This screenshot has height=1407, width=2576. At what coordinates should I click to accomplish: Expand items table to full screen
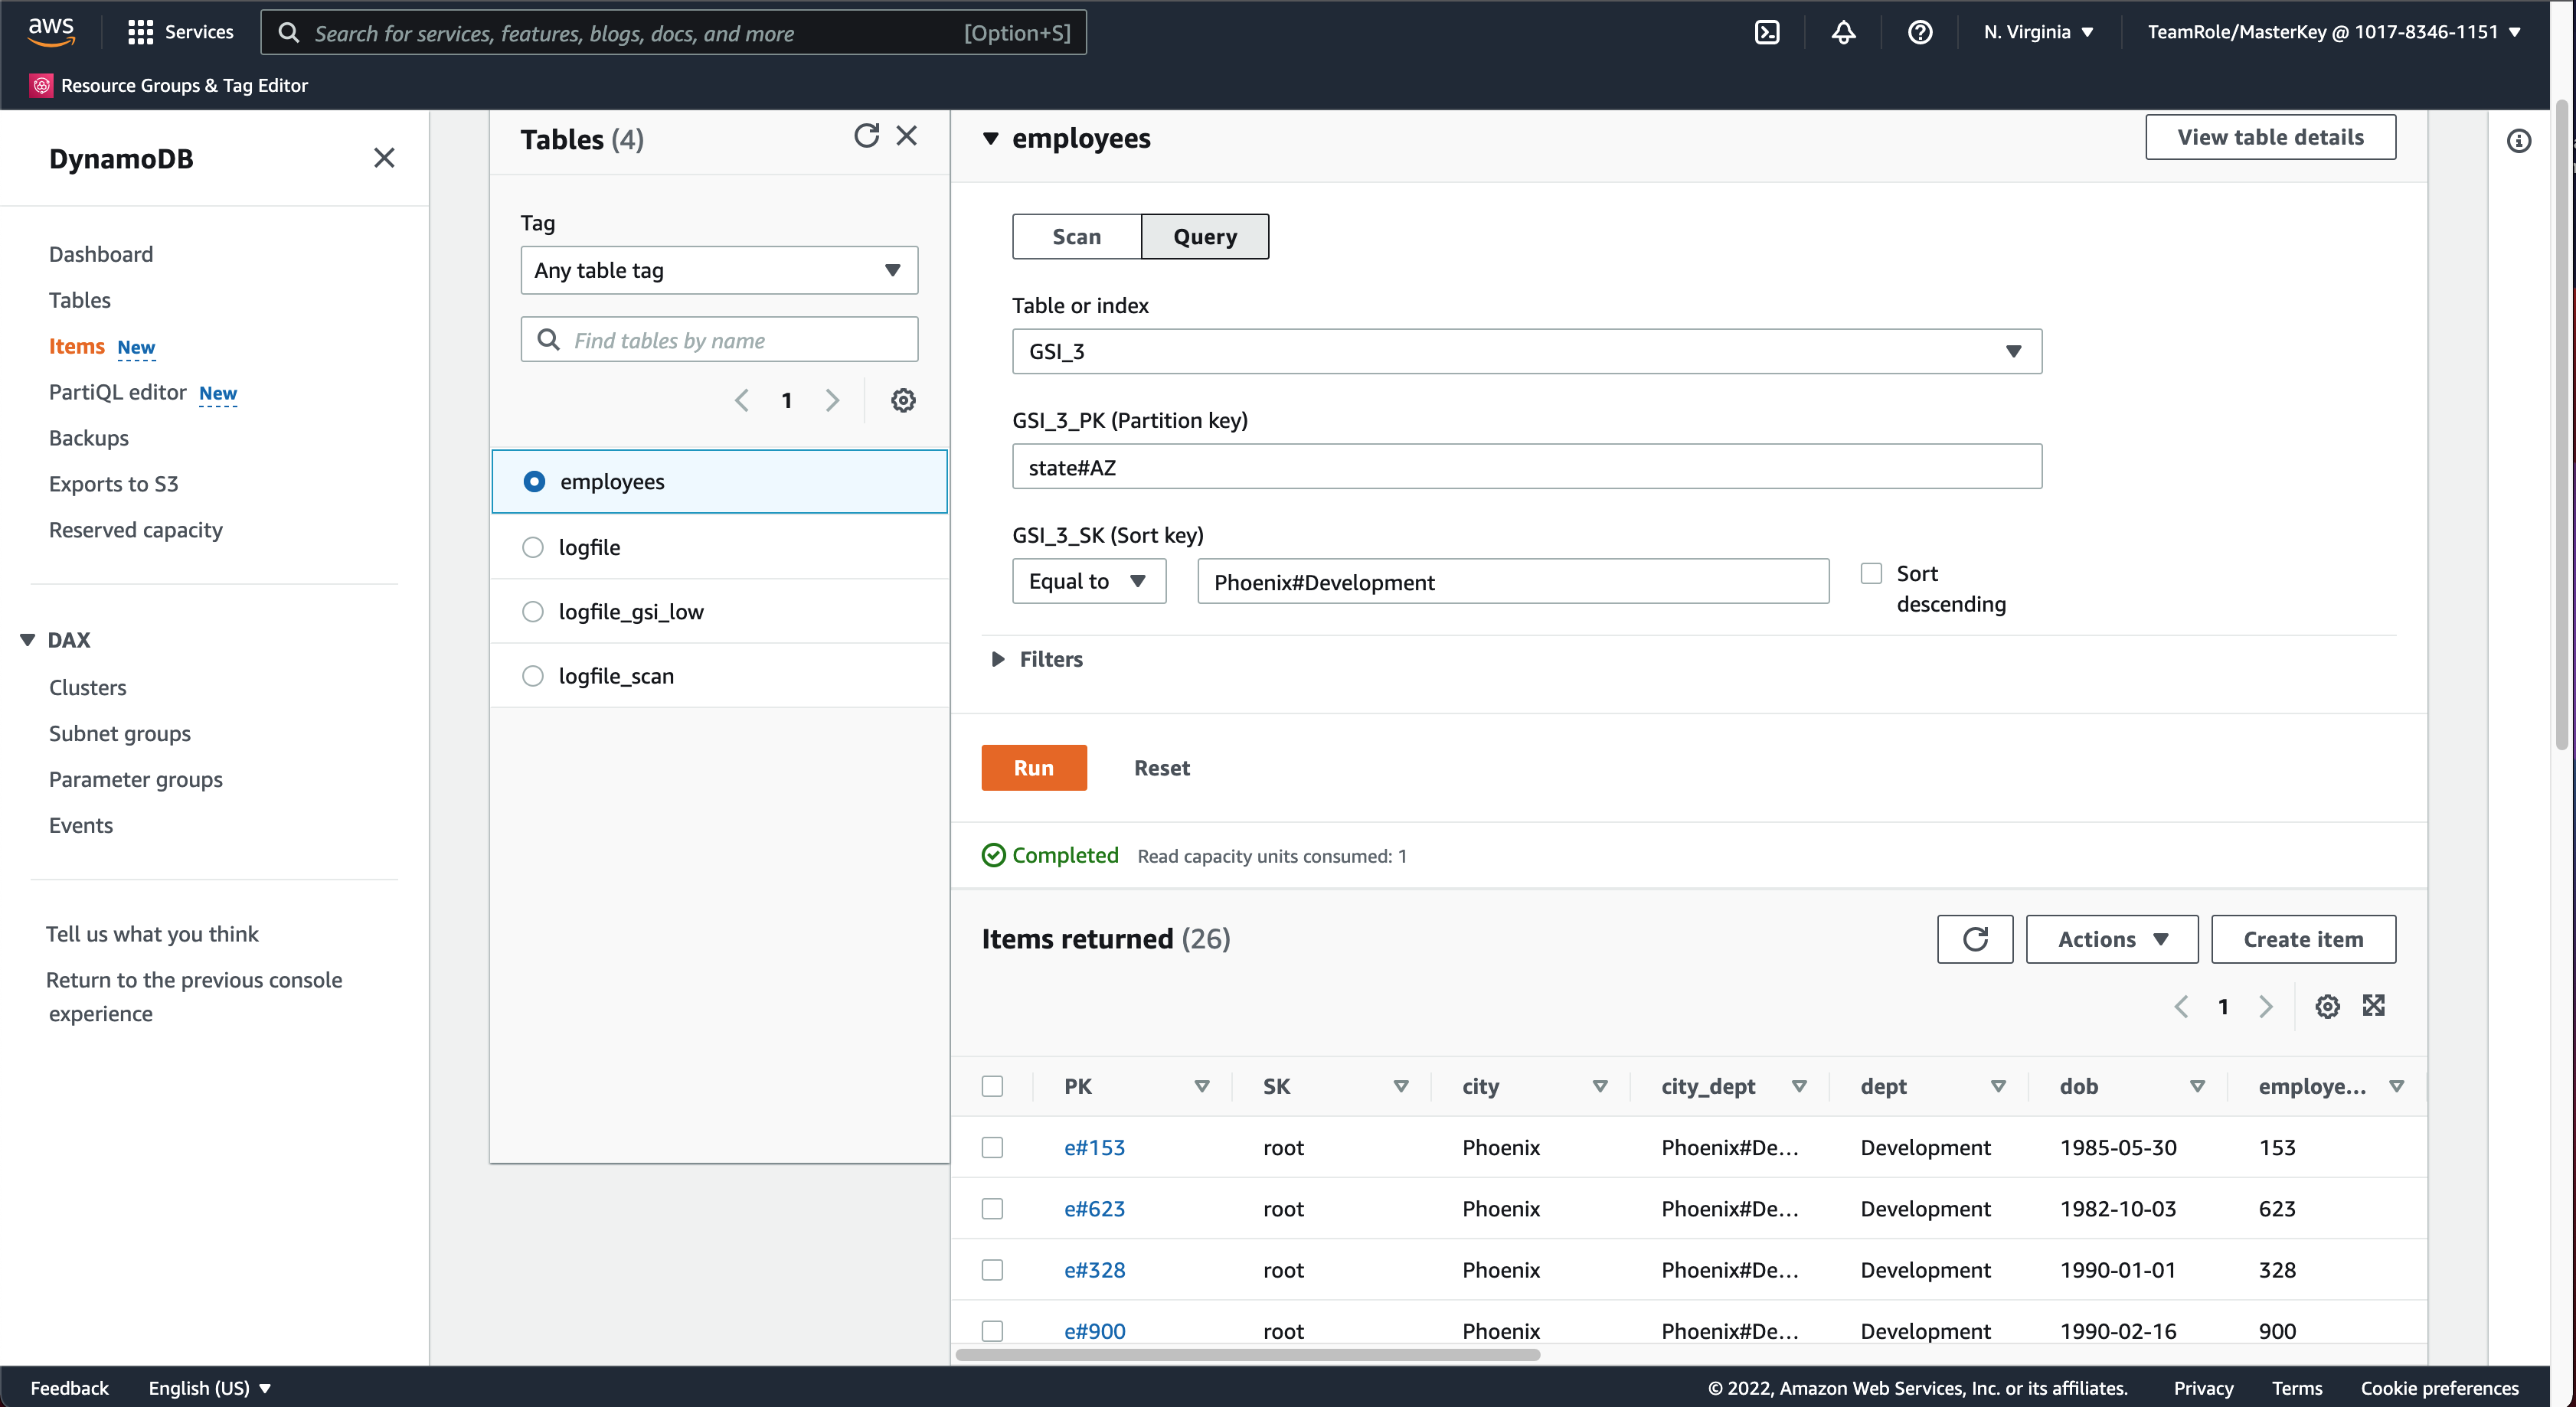(x=2374, y=1005)
